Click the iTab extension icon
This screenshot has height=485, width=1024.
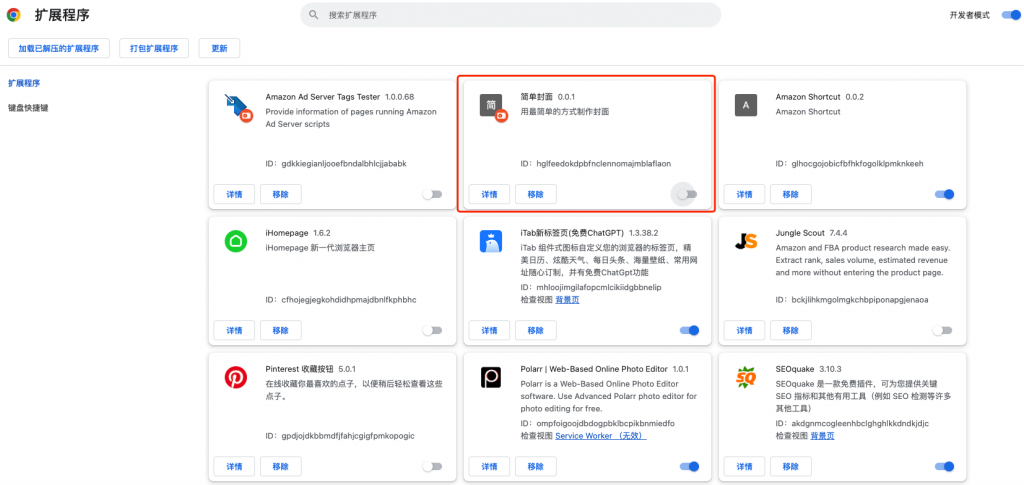pyautogui.click(x=491, y=241)
